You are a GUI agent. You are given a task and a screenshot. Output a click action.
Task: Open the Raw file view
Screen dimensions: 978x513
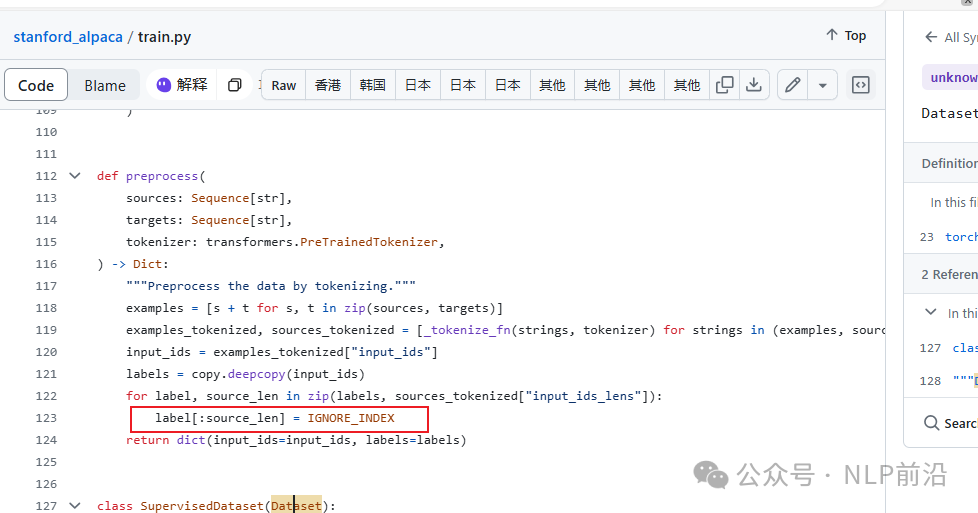coord(284,85)
